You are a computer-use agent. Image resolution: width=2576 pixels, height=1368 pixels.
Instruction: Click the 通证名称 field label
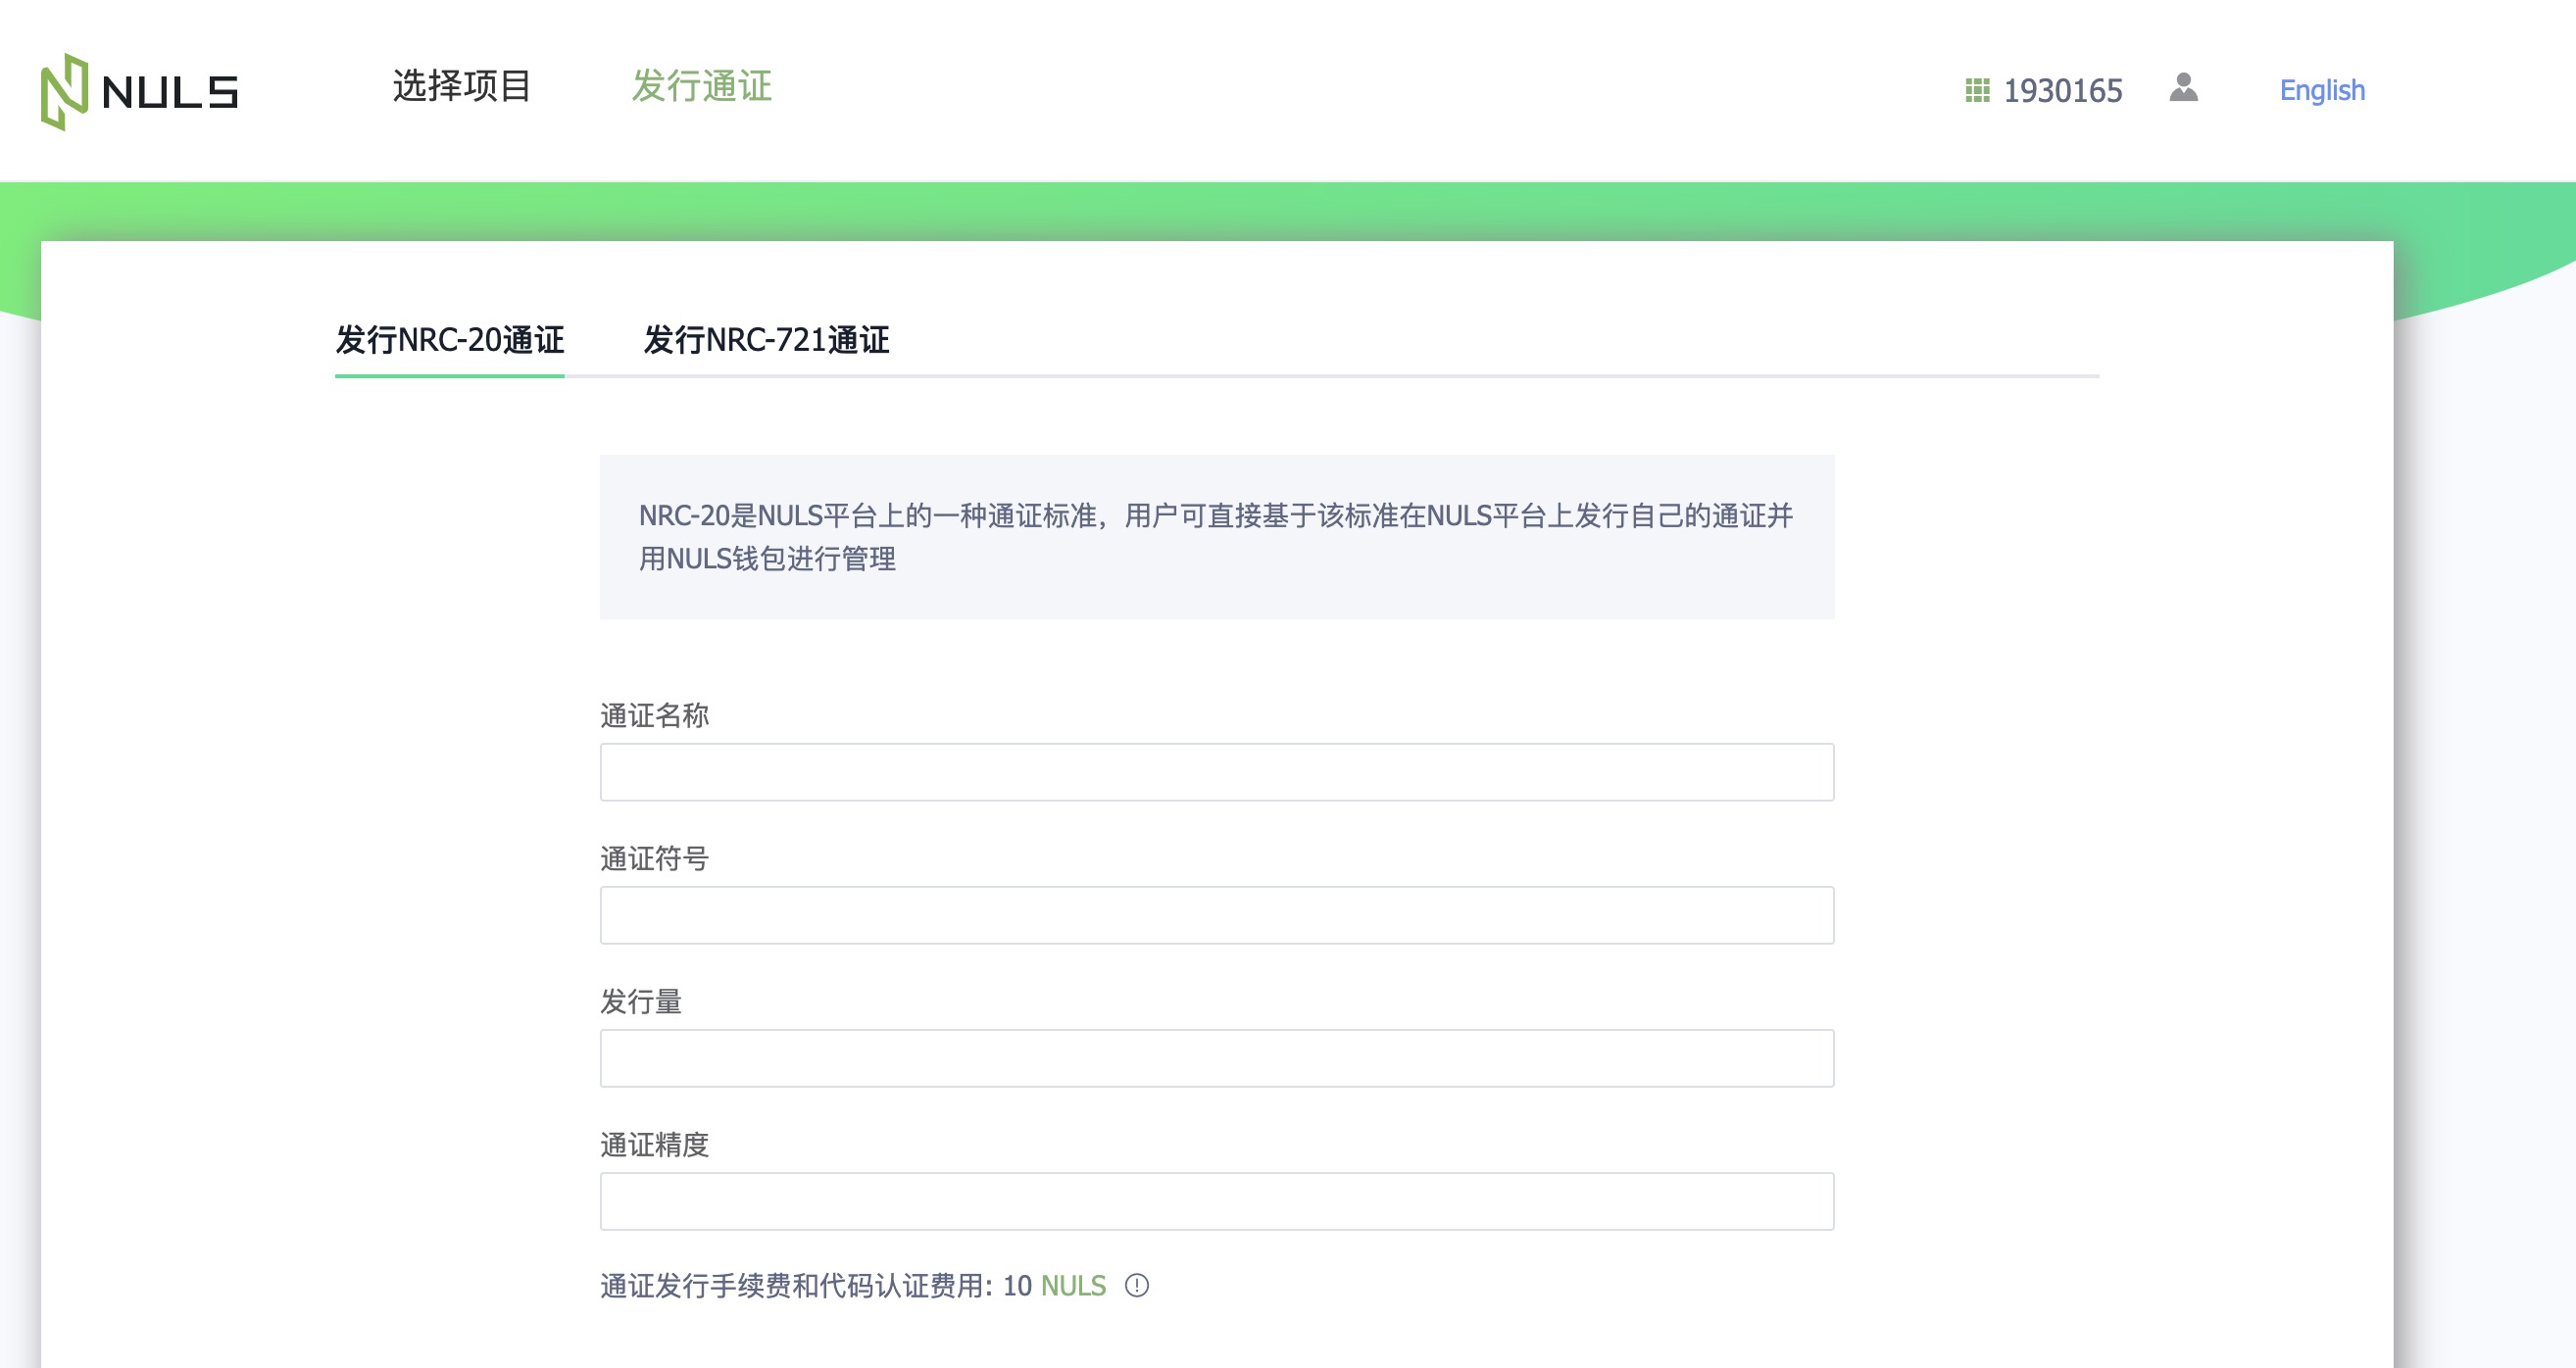[x=654, y=716]
